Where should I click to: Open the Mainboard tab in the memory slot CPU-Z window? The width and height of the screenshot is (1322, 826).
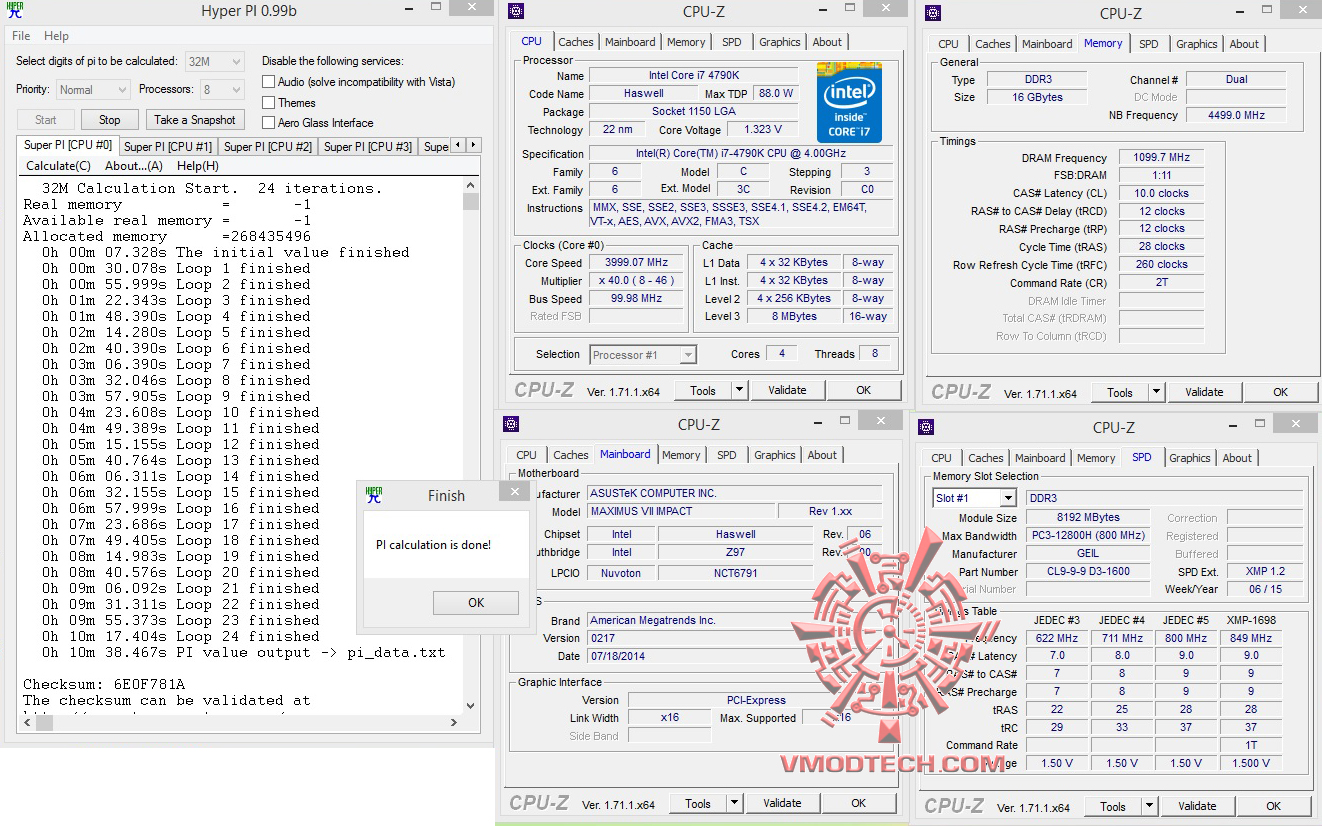[1040, 458]
